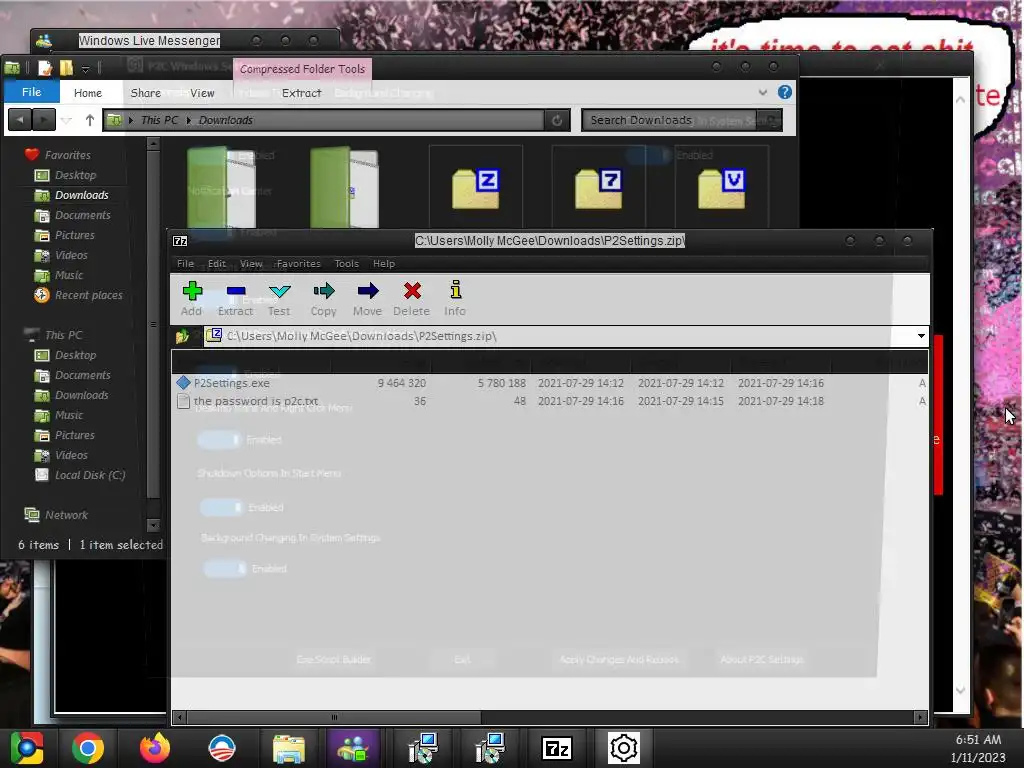This screenshot has height=768, width=1024.
Task: Open 7-Zip from the taskbar
Action: tap(557, 748)
